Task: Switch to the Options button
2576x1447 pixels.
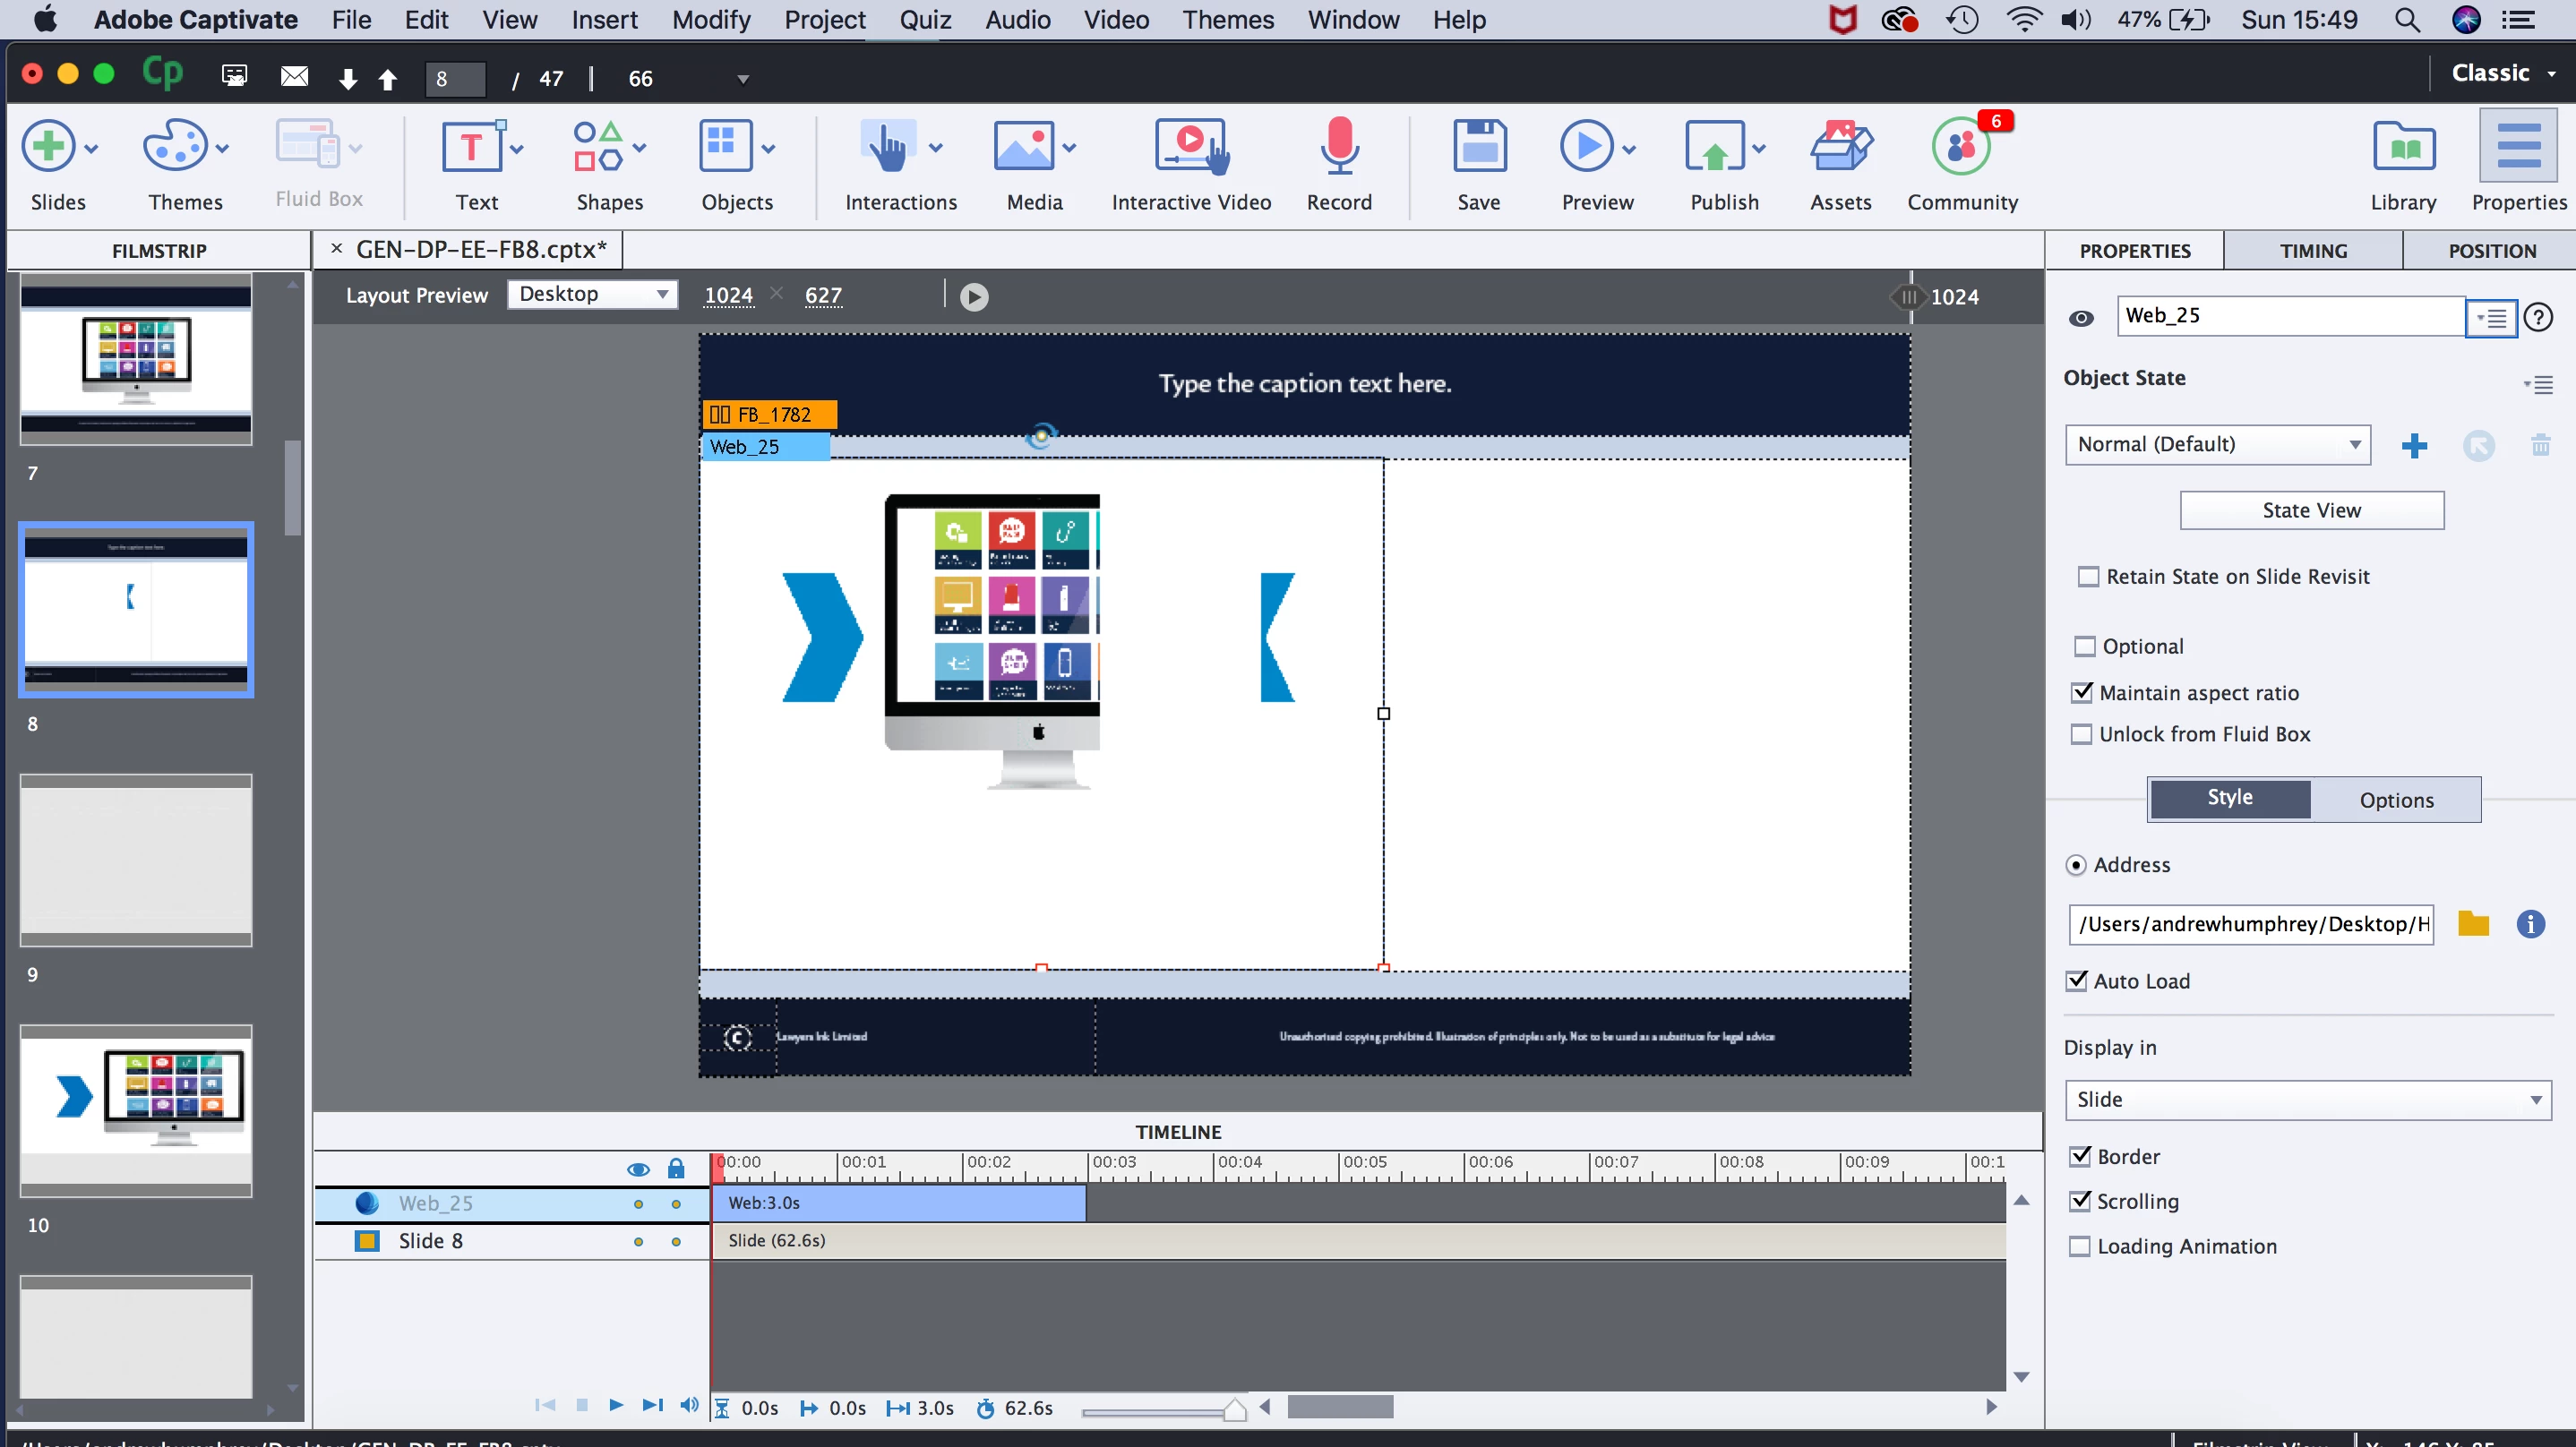Action: (x=2395, y=800)
